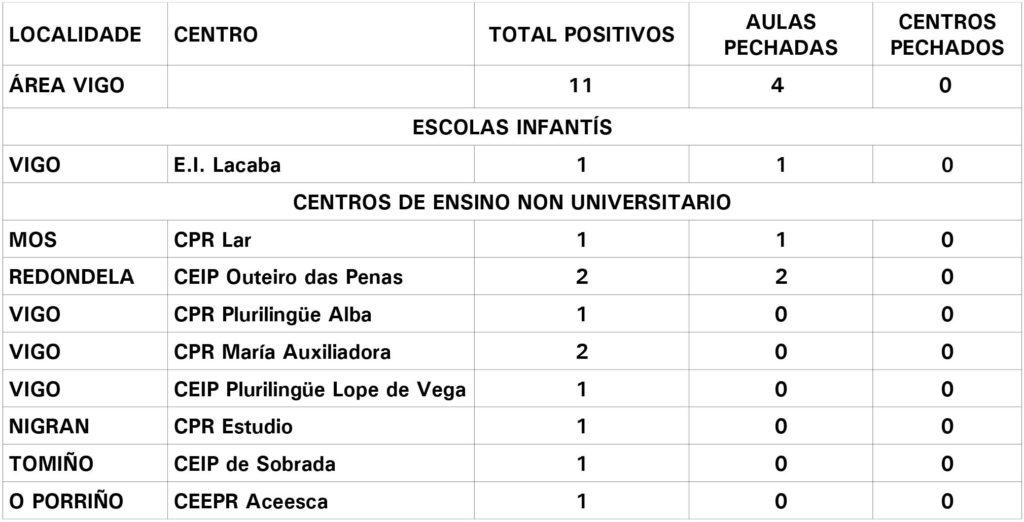Click the AULAS PECHADAS header
Viewport: 1024px width, 522px height.
pos(780,35)
